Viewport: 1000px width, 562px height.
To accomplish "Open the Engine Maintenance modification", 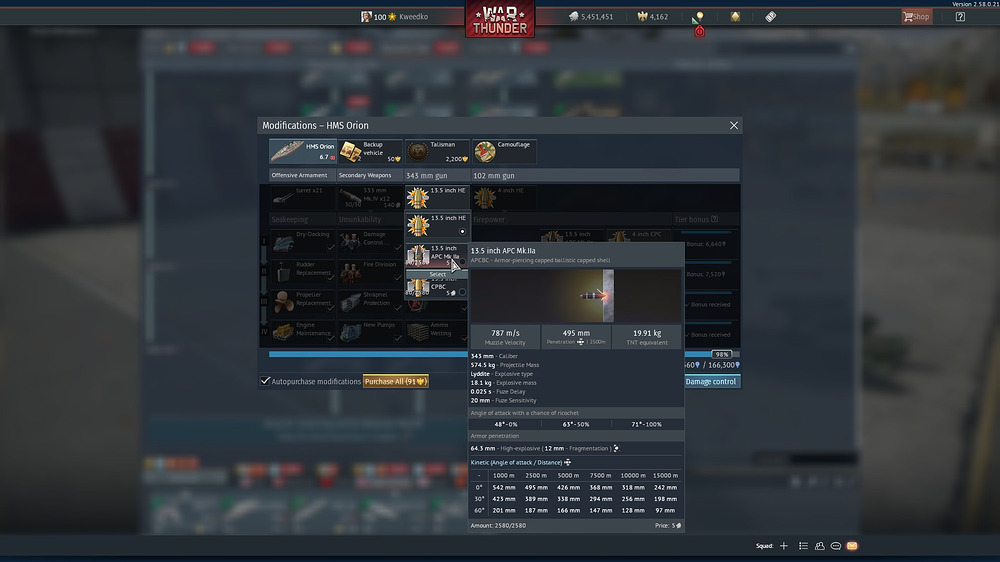I will [x=303, y=332].
